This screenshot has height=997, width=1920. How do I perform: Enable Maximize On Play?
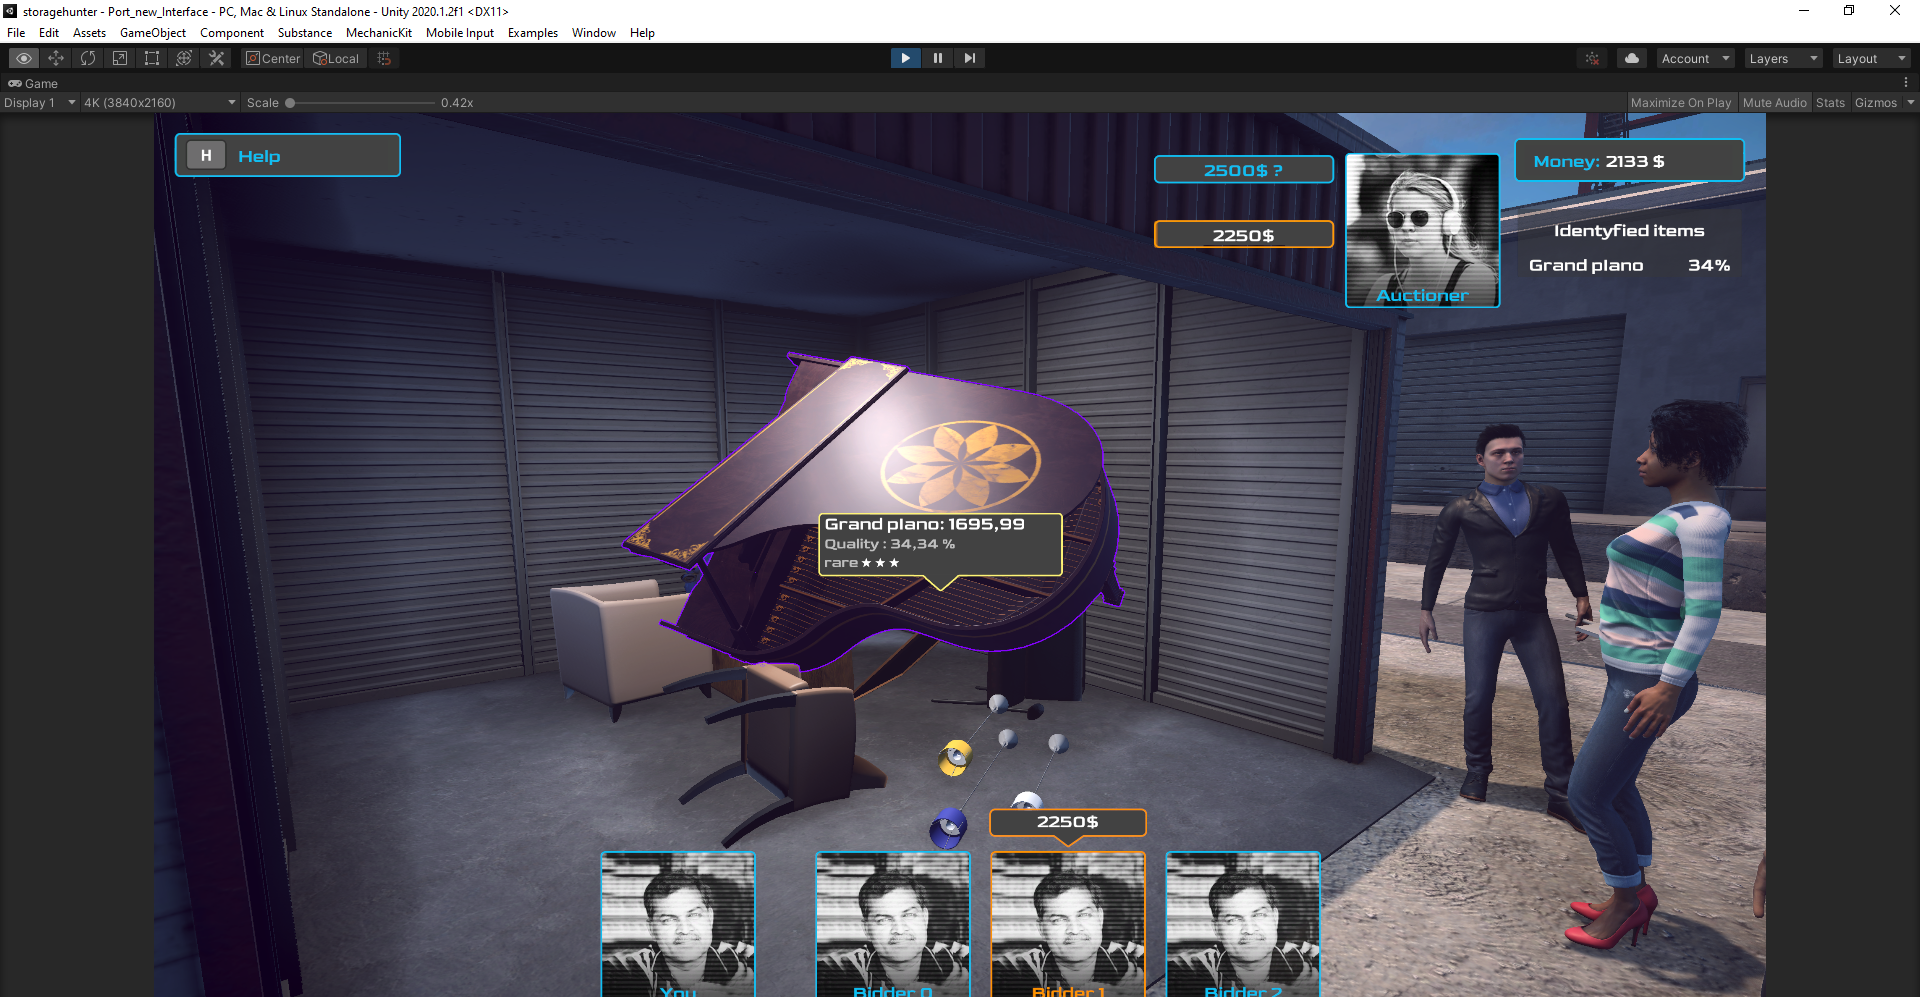[1681, 102]
